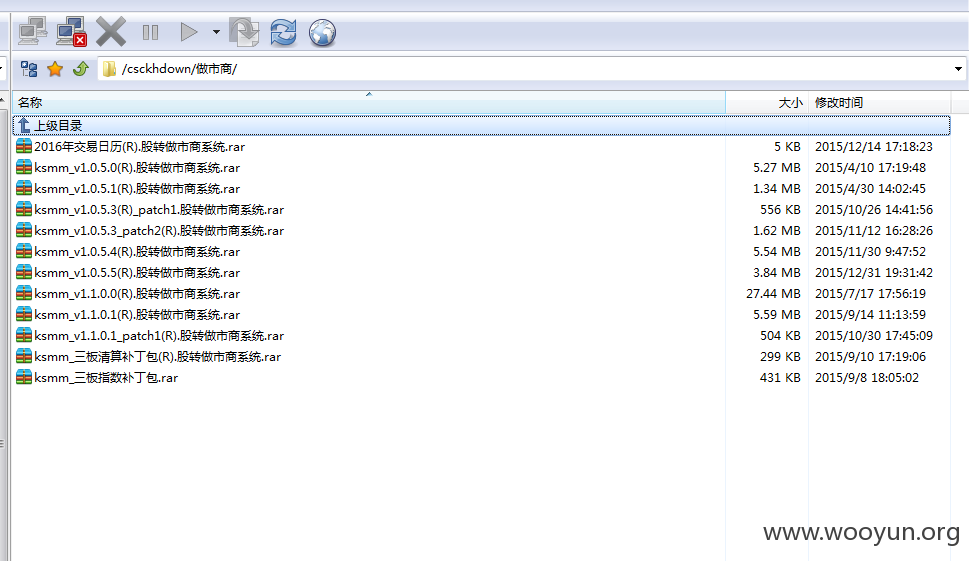Click the RAR icon of ksmm_v1.0.5.1(R)
Screen dimensions: 969x561
tap(24, 188)
